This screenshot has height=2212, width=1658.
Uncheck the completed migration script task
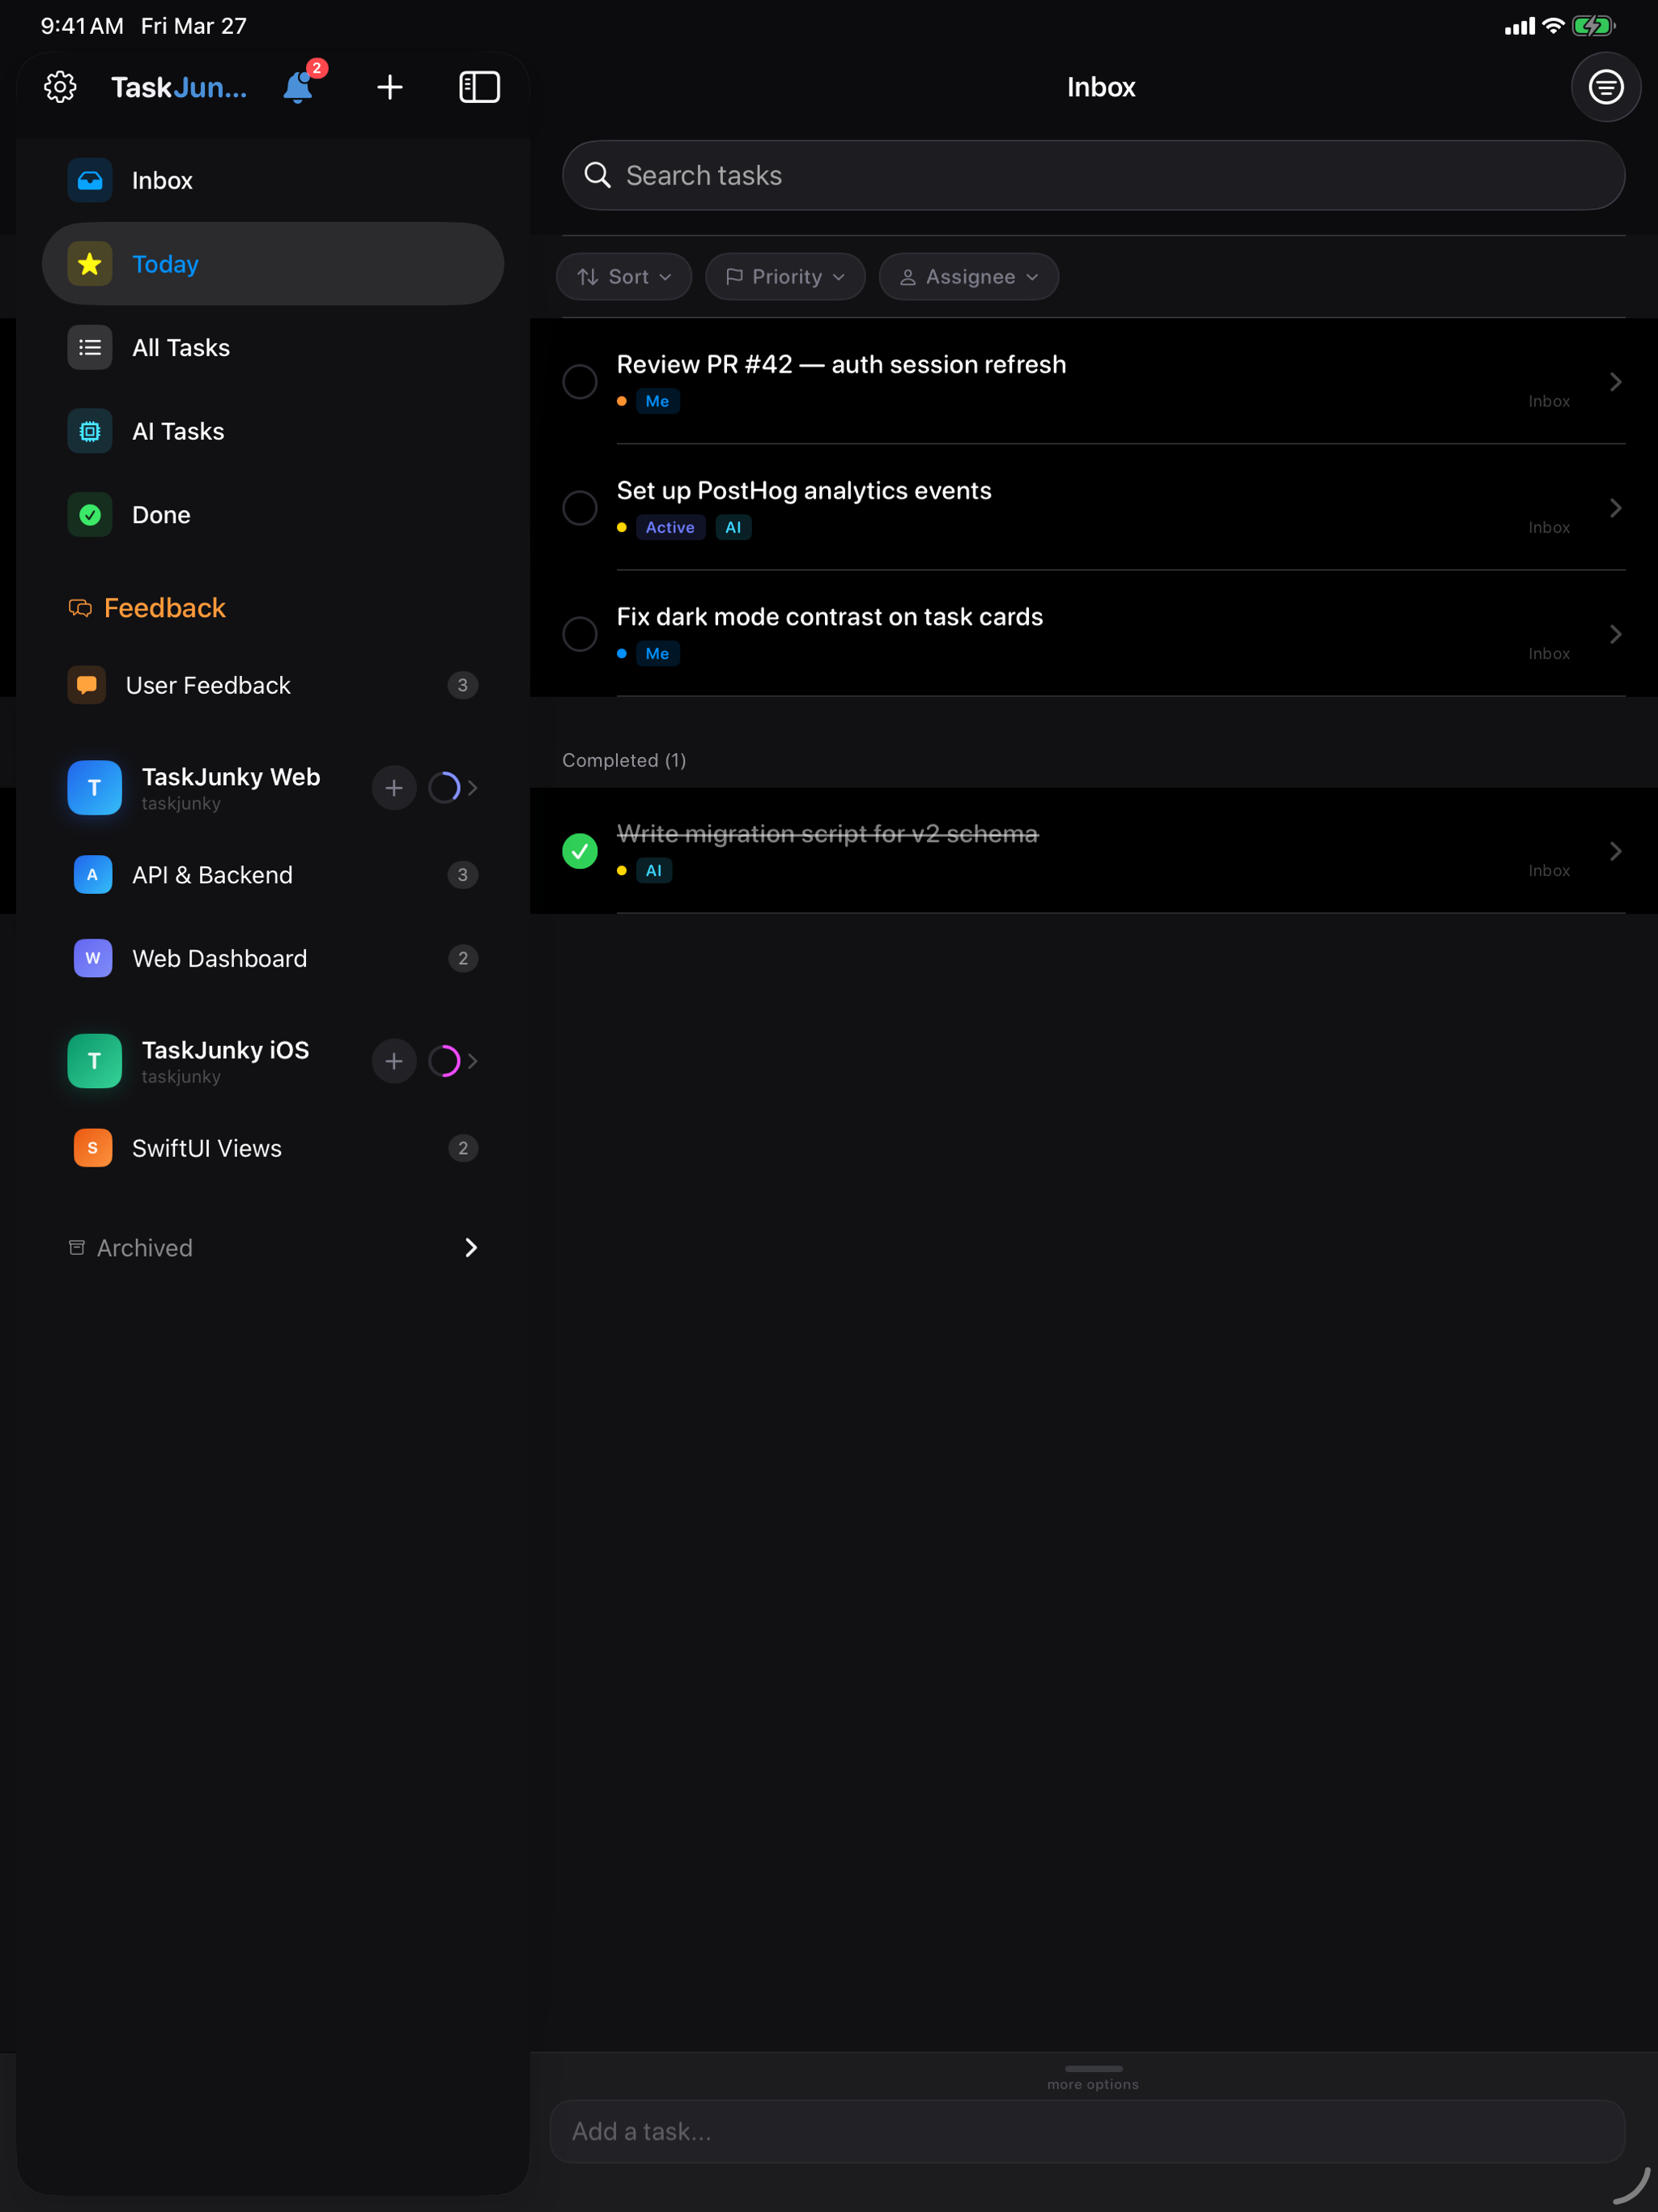pyautogui.click(x=580, y=851)
